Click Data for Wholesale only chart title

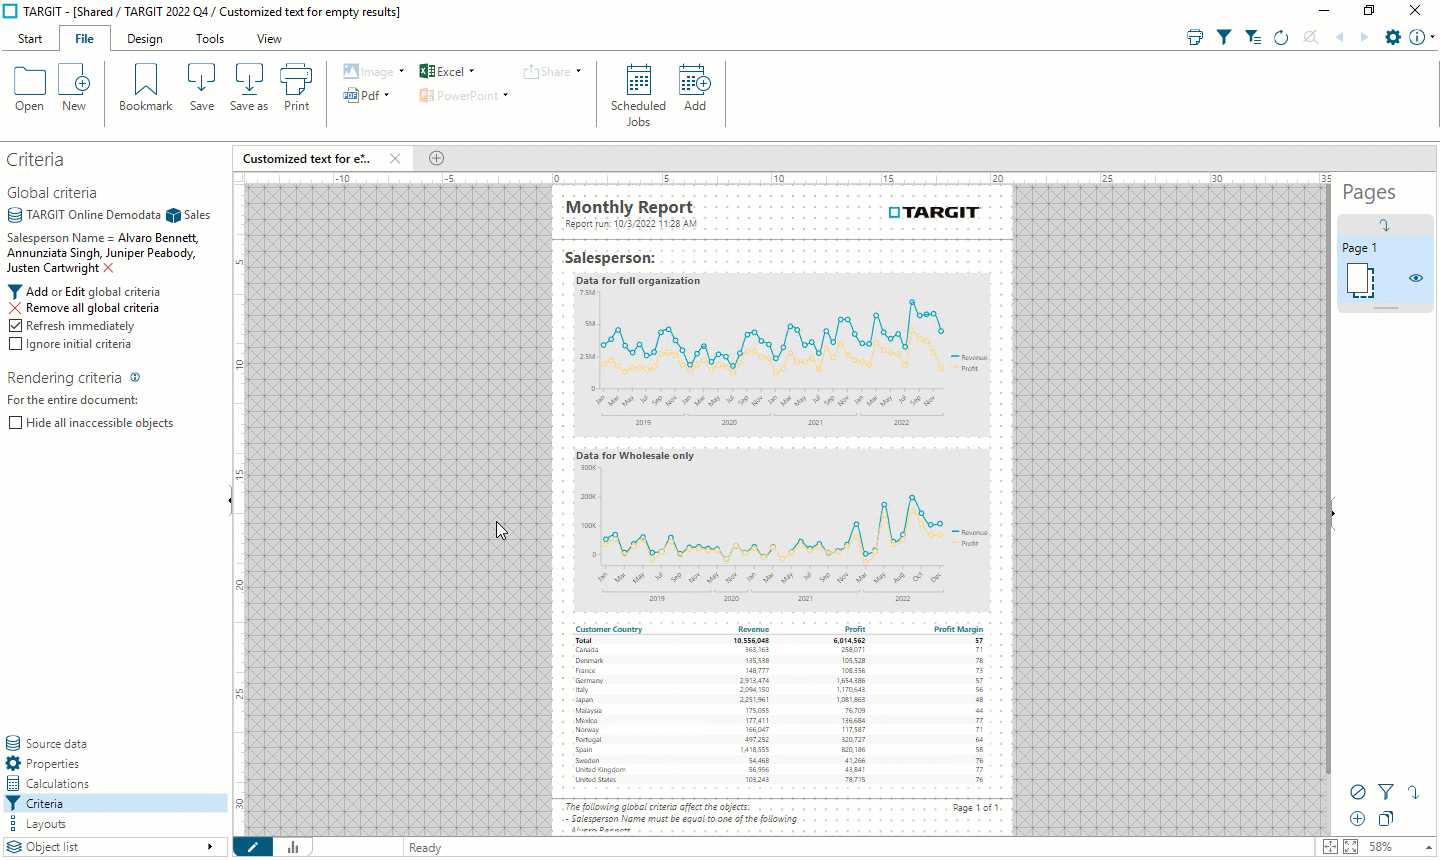coord(634,455)
